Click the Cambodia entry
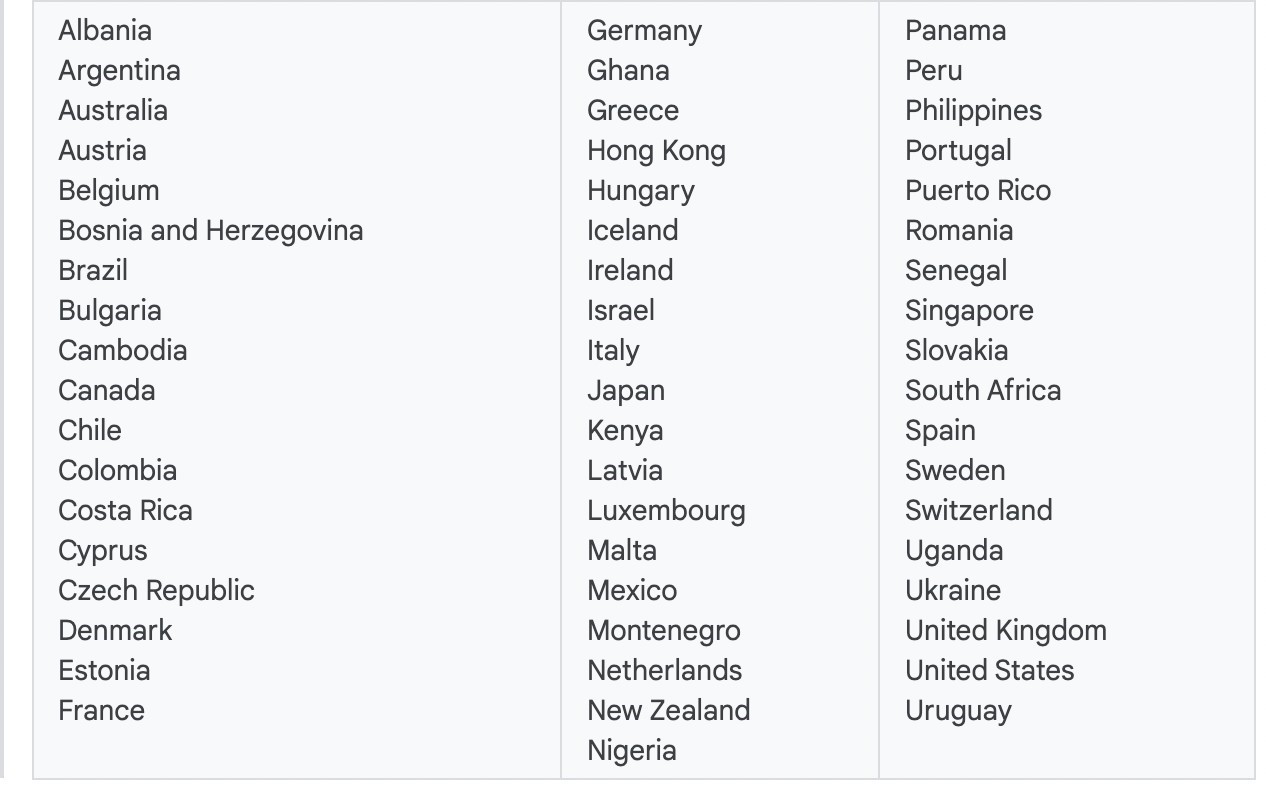This screenshot has width=1266, height=790. tap(122, 350)
